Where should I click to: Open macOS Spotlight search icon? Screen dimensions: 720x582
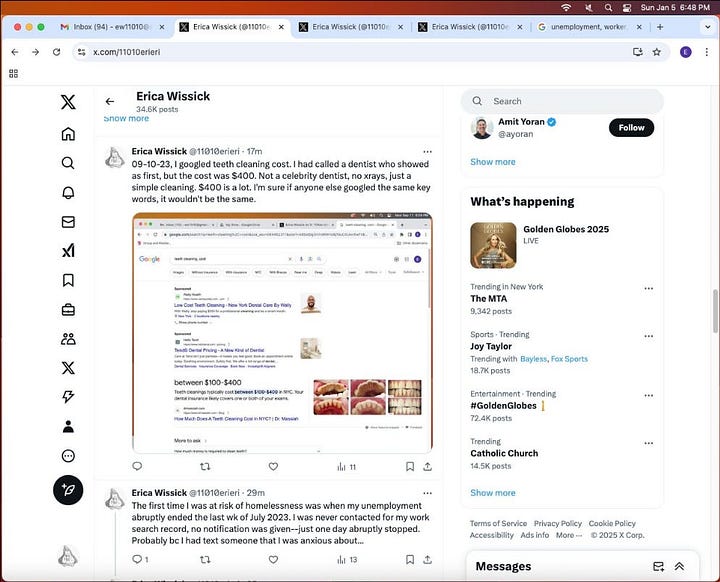(x=608, y=7)
